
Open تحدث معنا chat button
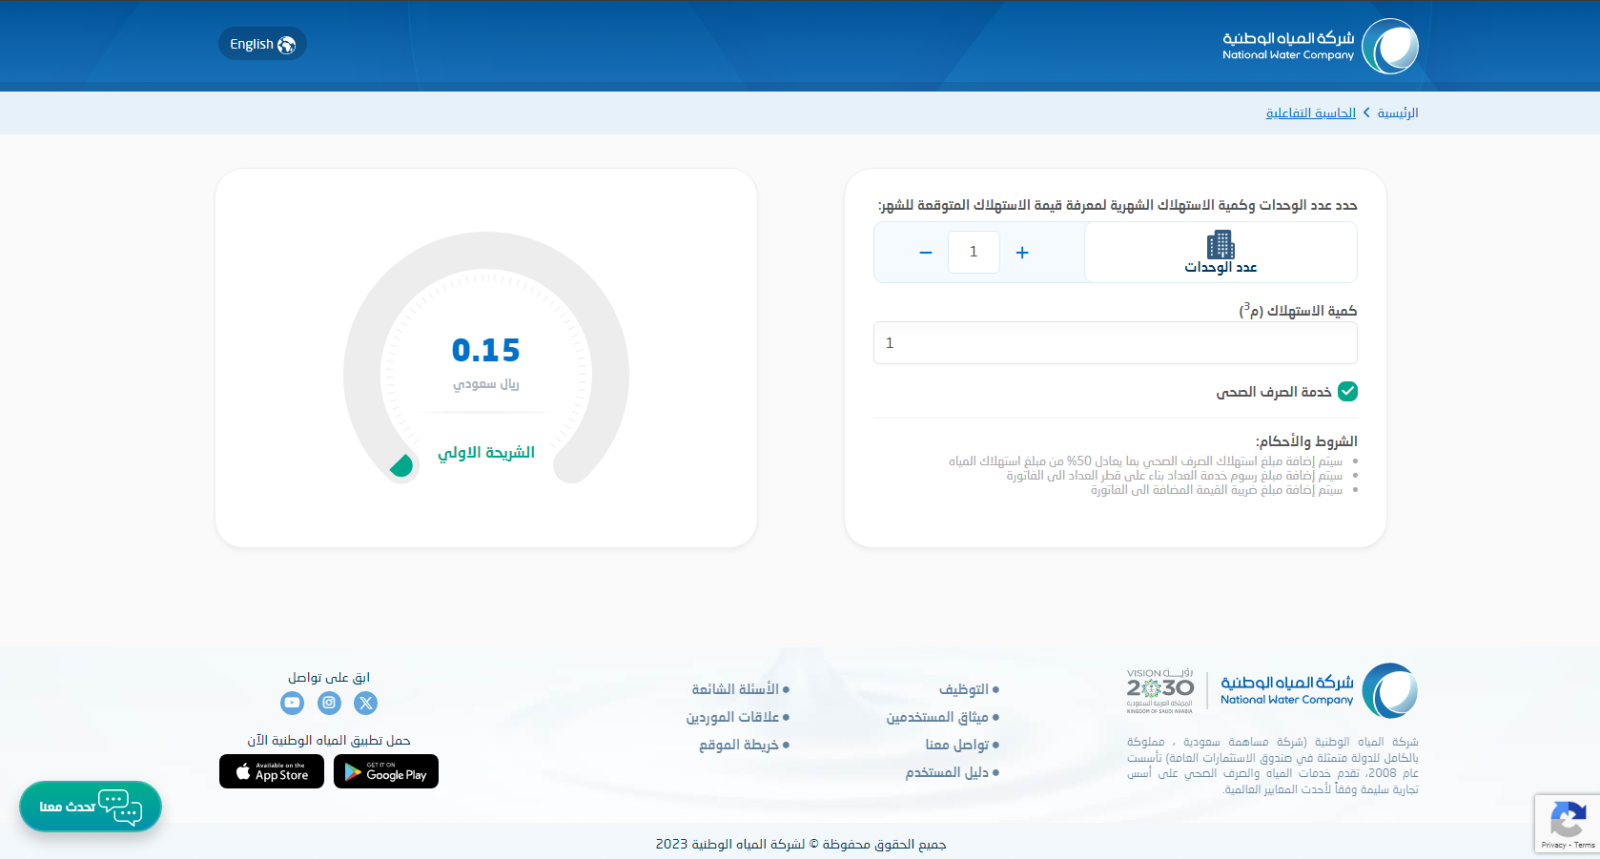coord(90,806)
